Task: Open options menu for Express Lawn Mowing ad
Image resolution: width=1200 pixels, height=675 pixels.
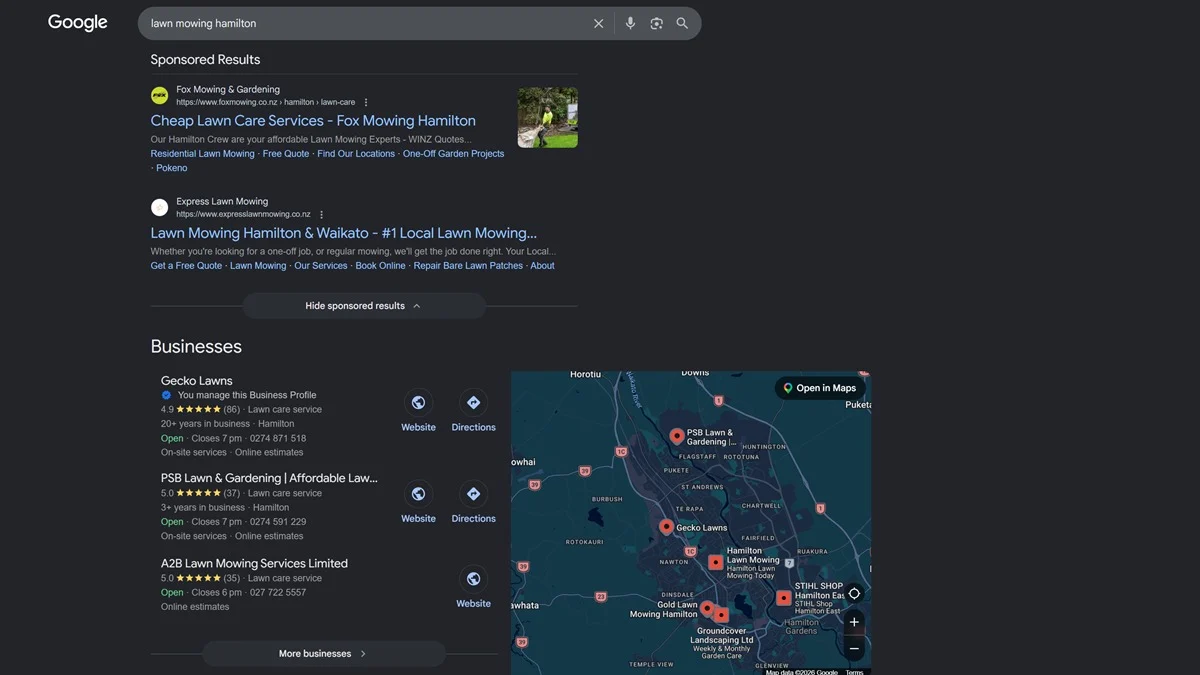Action: pyautogui.click(x=321, y=214)
